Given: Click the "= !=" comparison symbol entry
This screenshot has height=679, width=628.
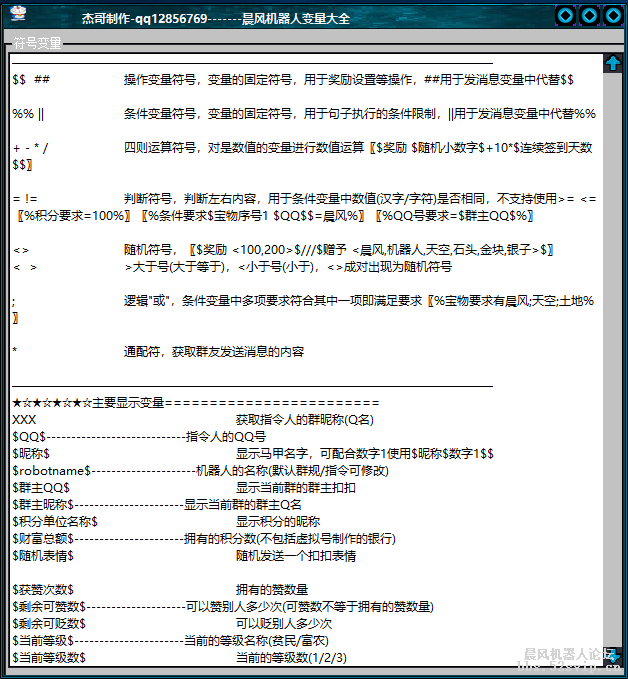Looking at the screenshot, I should pos(25,199).
